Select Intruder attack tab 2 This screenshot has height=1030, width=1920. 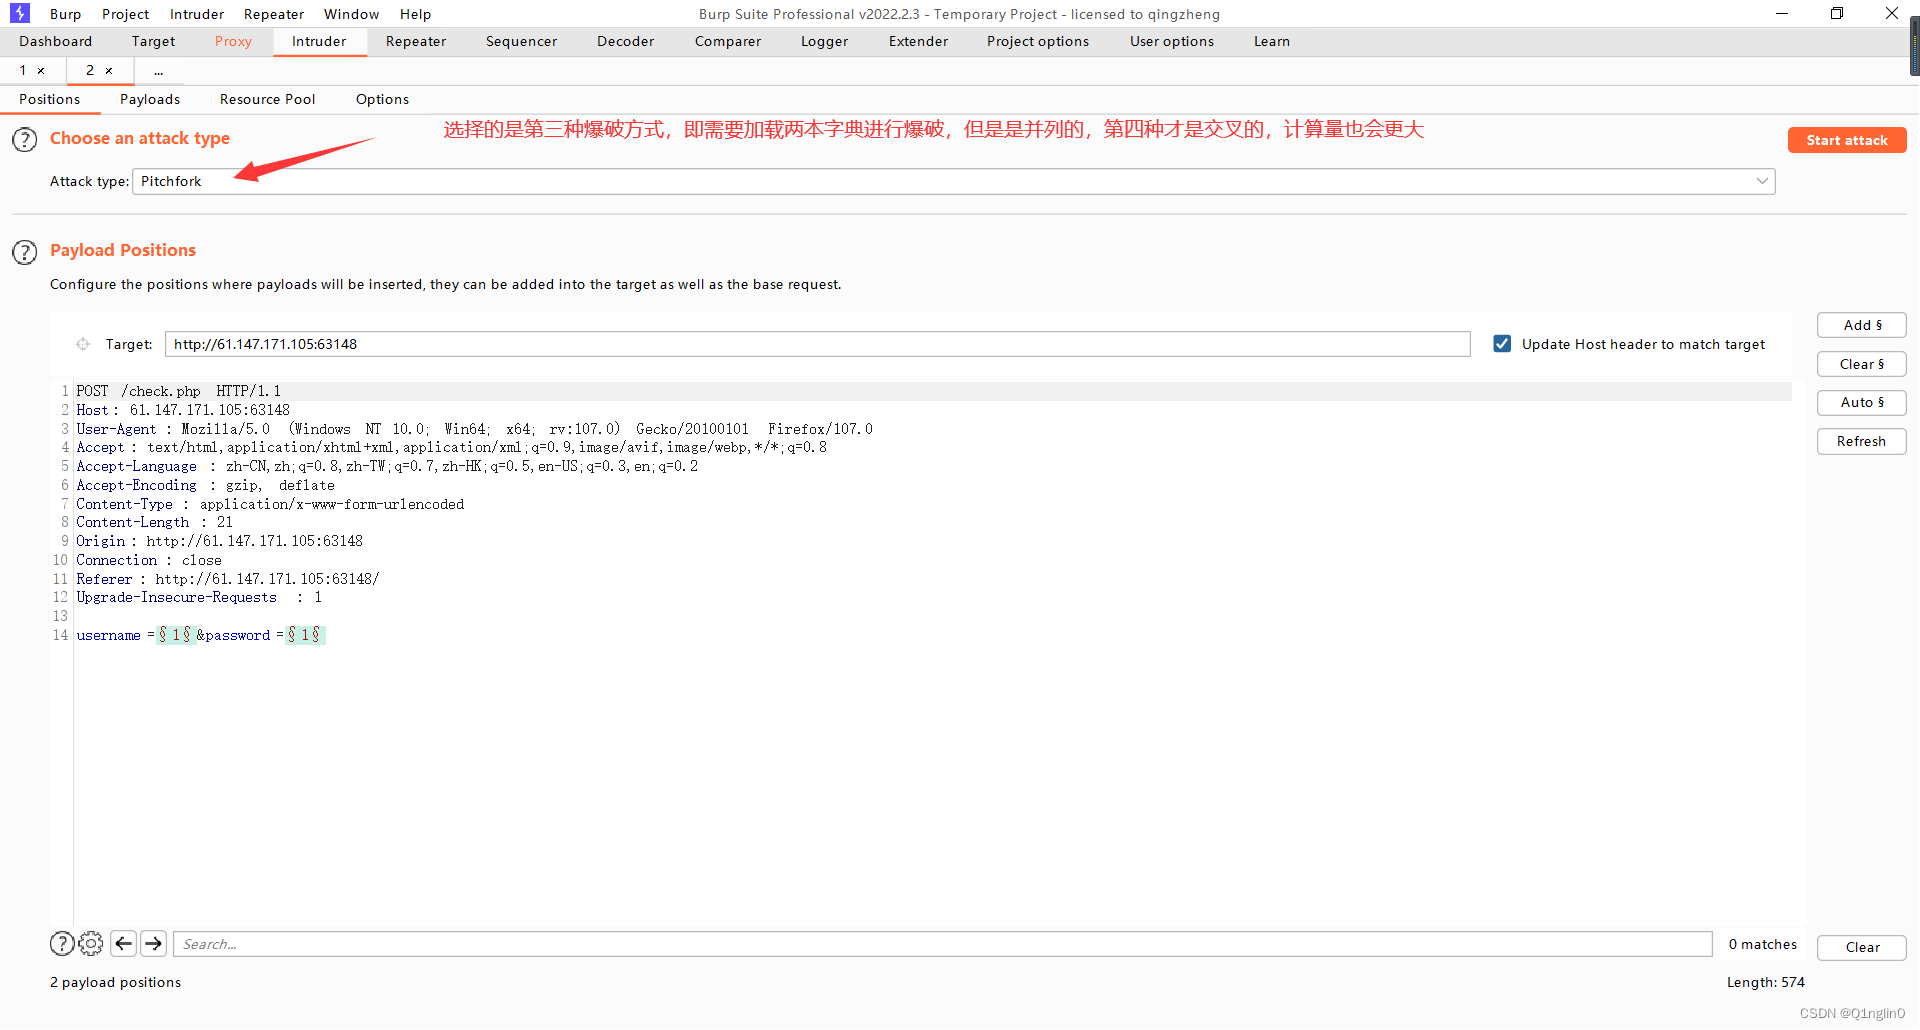[x=90, y=71]
